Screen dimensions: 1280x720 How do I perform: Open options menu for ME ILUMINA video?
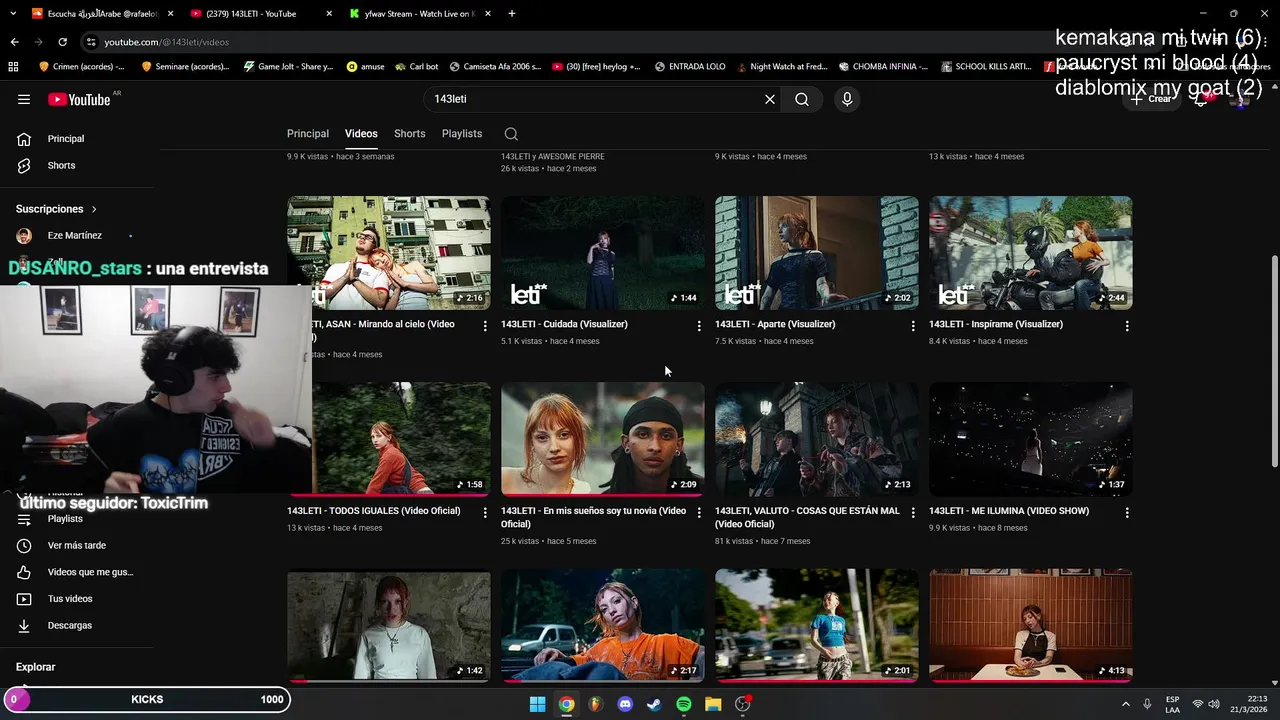point(1127,513)
